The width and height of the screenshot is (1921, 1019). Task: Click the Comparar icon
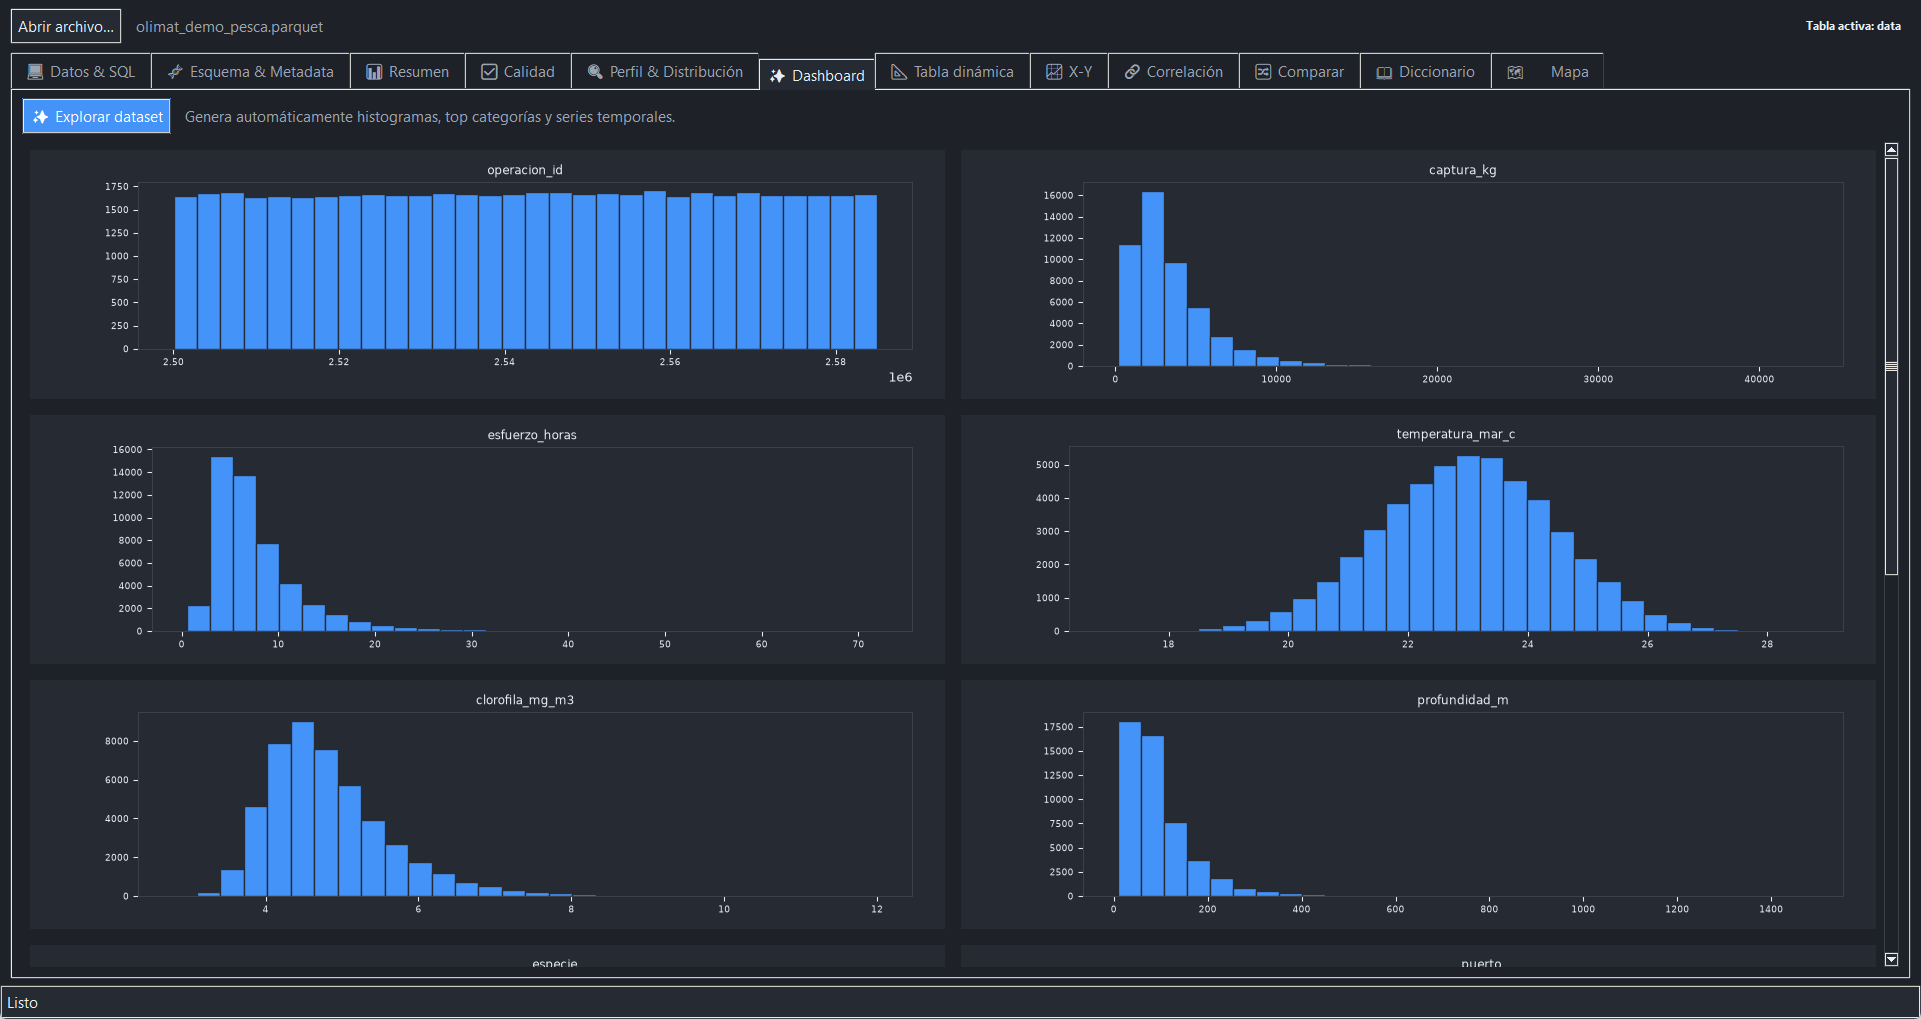(1263, 72)
